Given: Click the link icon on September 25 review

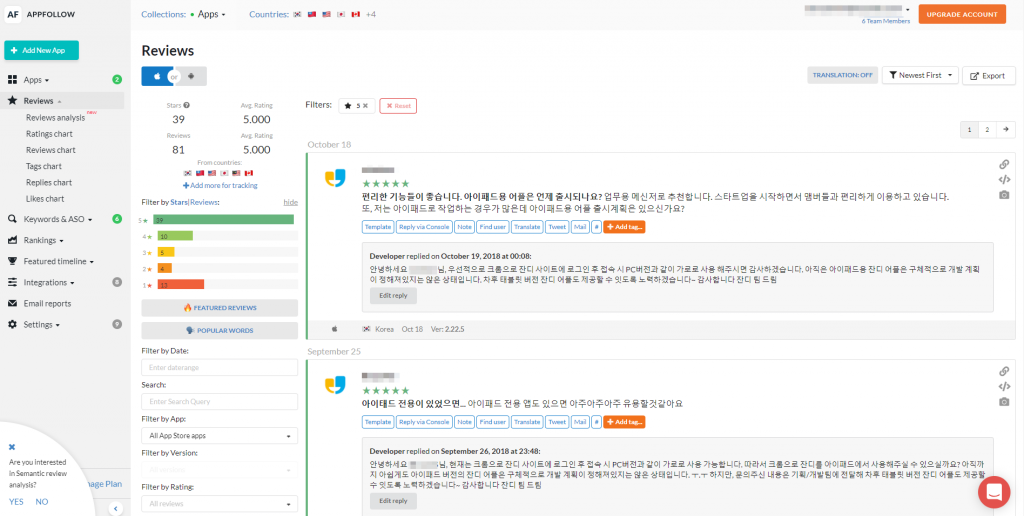Looking at the screenshot, I should pyautogui.click(x=1004, y=371).
